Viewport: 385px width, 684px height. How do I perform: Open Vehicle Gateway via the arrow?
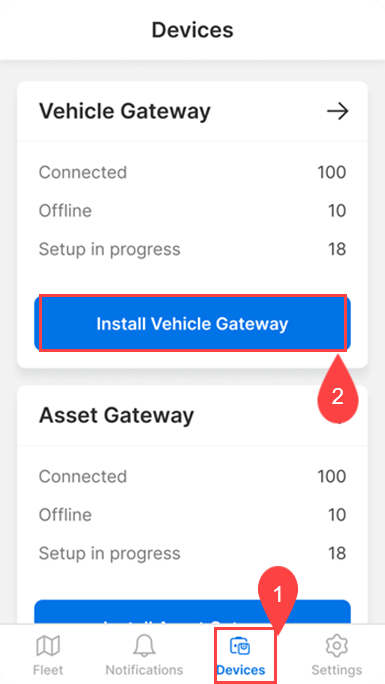coord(337,111)
